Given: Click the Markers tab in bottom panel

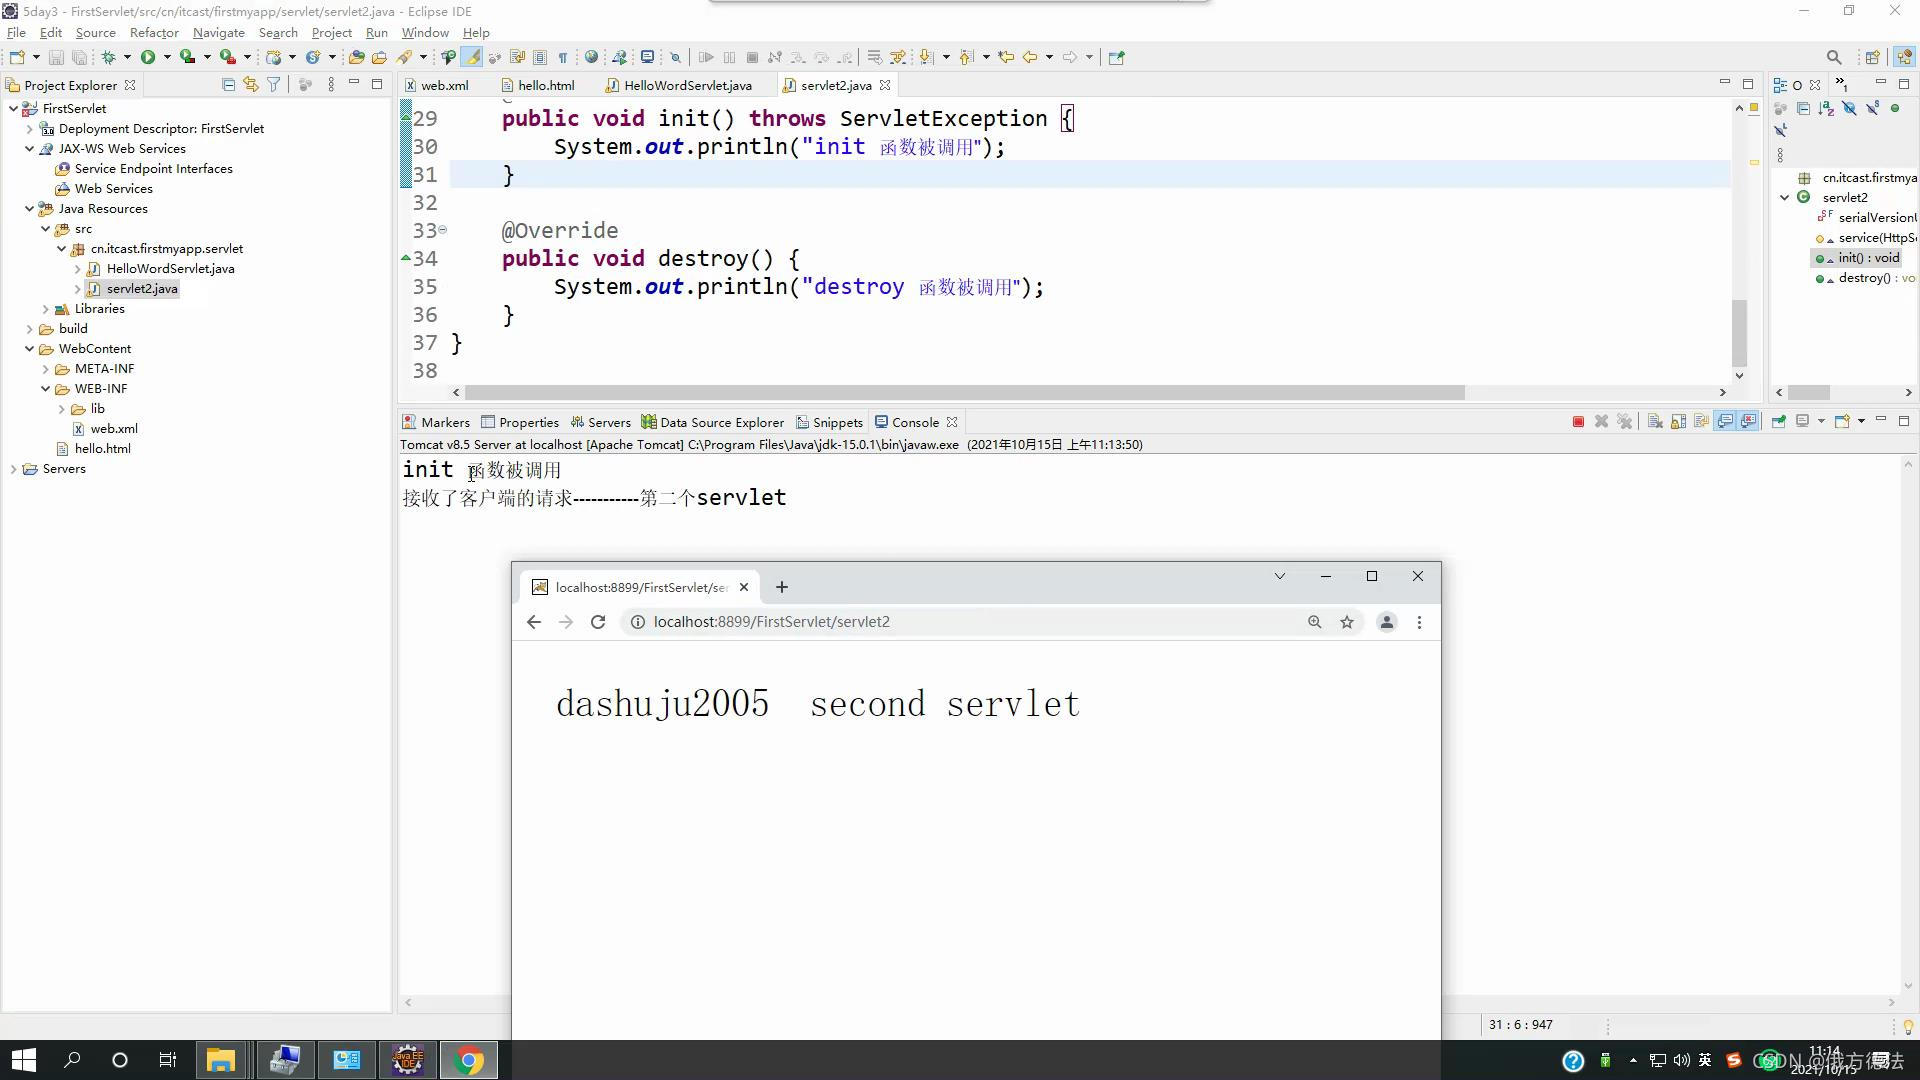Looking at the screenshot, I should click(446, 421).
